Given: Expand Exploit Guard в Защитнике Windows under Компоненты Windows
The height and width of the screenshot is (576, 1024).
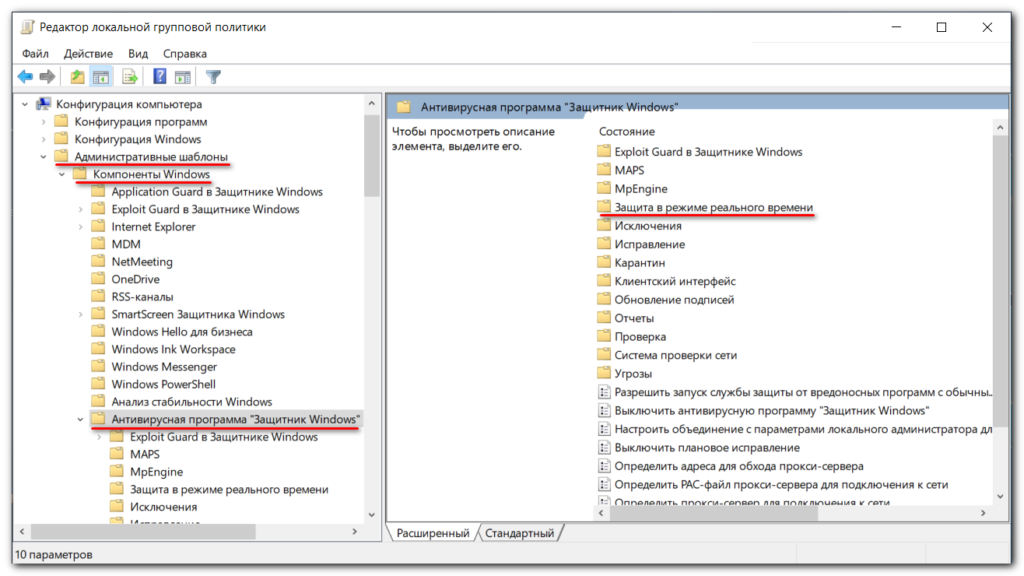Looking at the screenshot, I should 80,209.
